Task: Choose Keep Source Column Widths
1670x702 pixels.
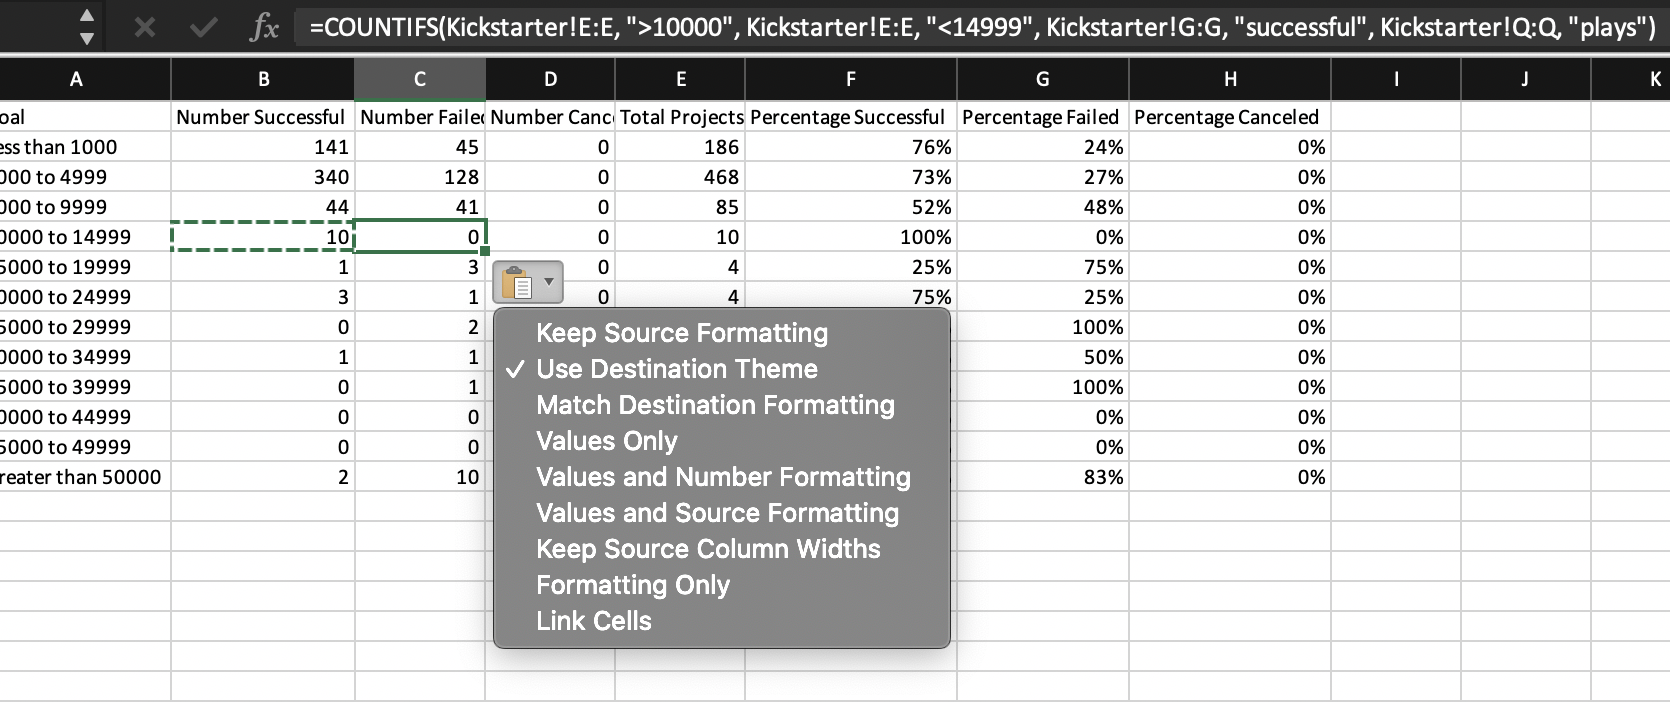Action: pos(708,549)
